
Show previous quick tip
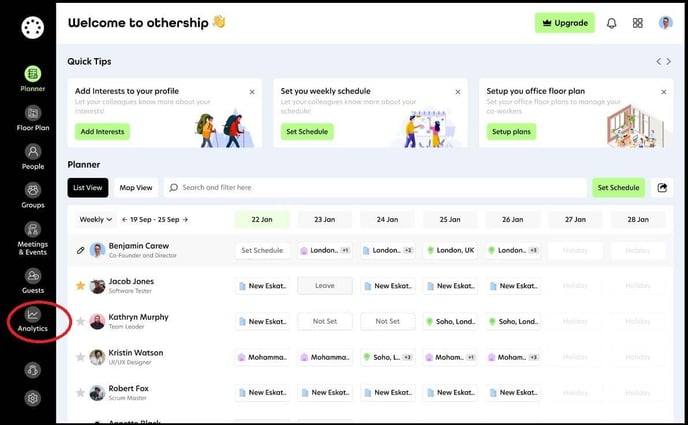coord(659,61)
